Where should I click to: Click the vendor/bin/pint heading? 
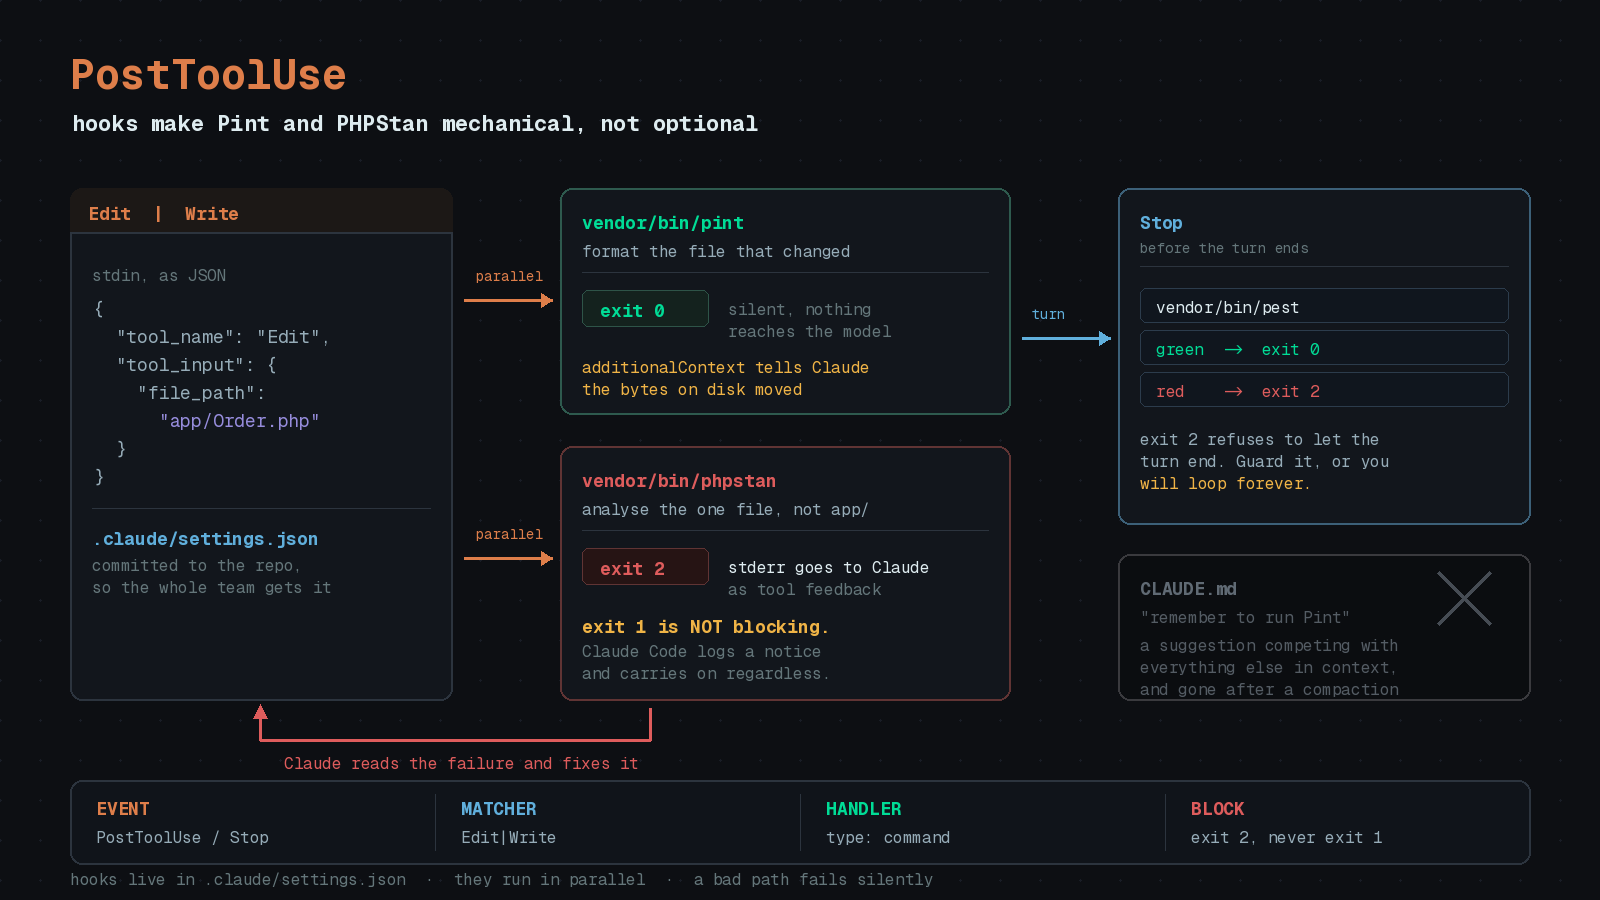coord(663,224)
